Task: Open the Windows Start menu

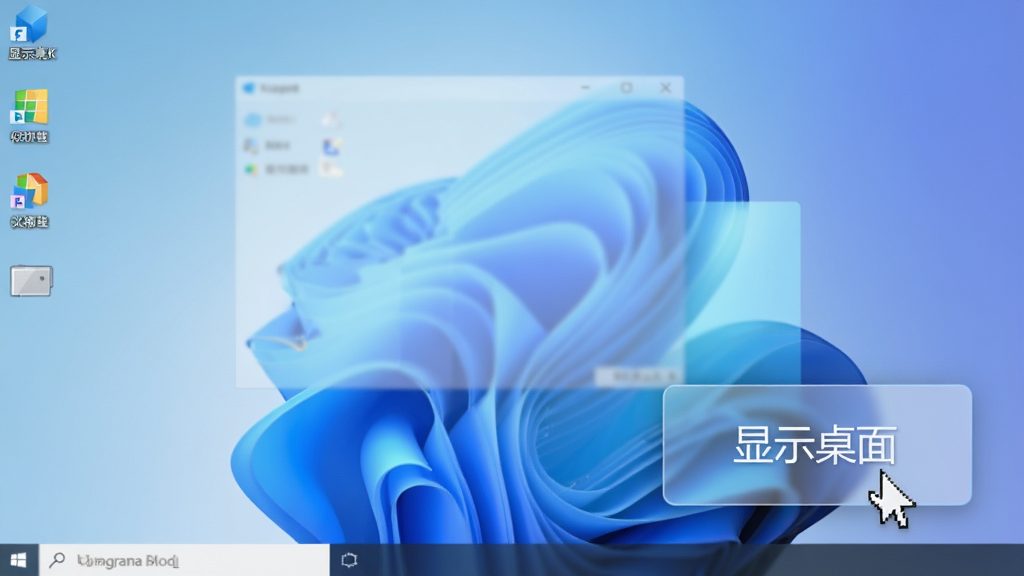Action: click(19, 560)
